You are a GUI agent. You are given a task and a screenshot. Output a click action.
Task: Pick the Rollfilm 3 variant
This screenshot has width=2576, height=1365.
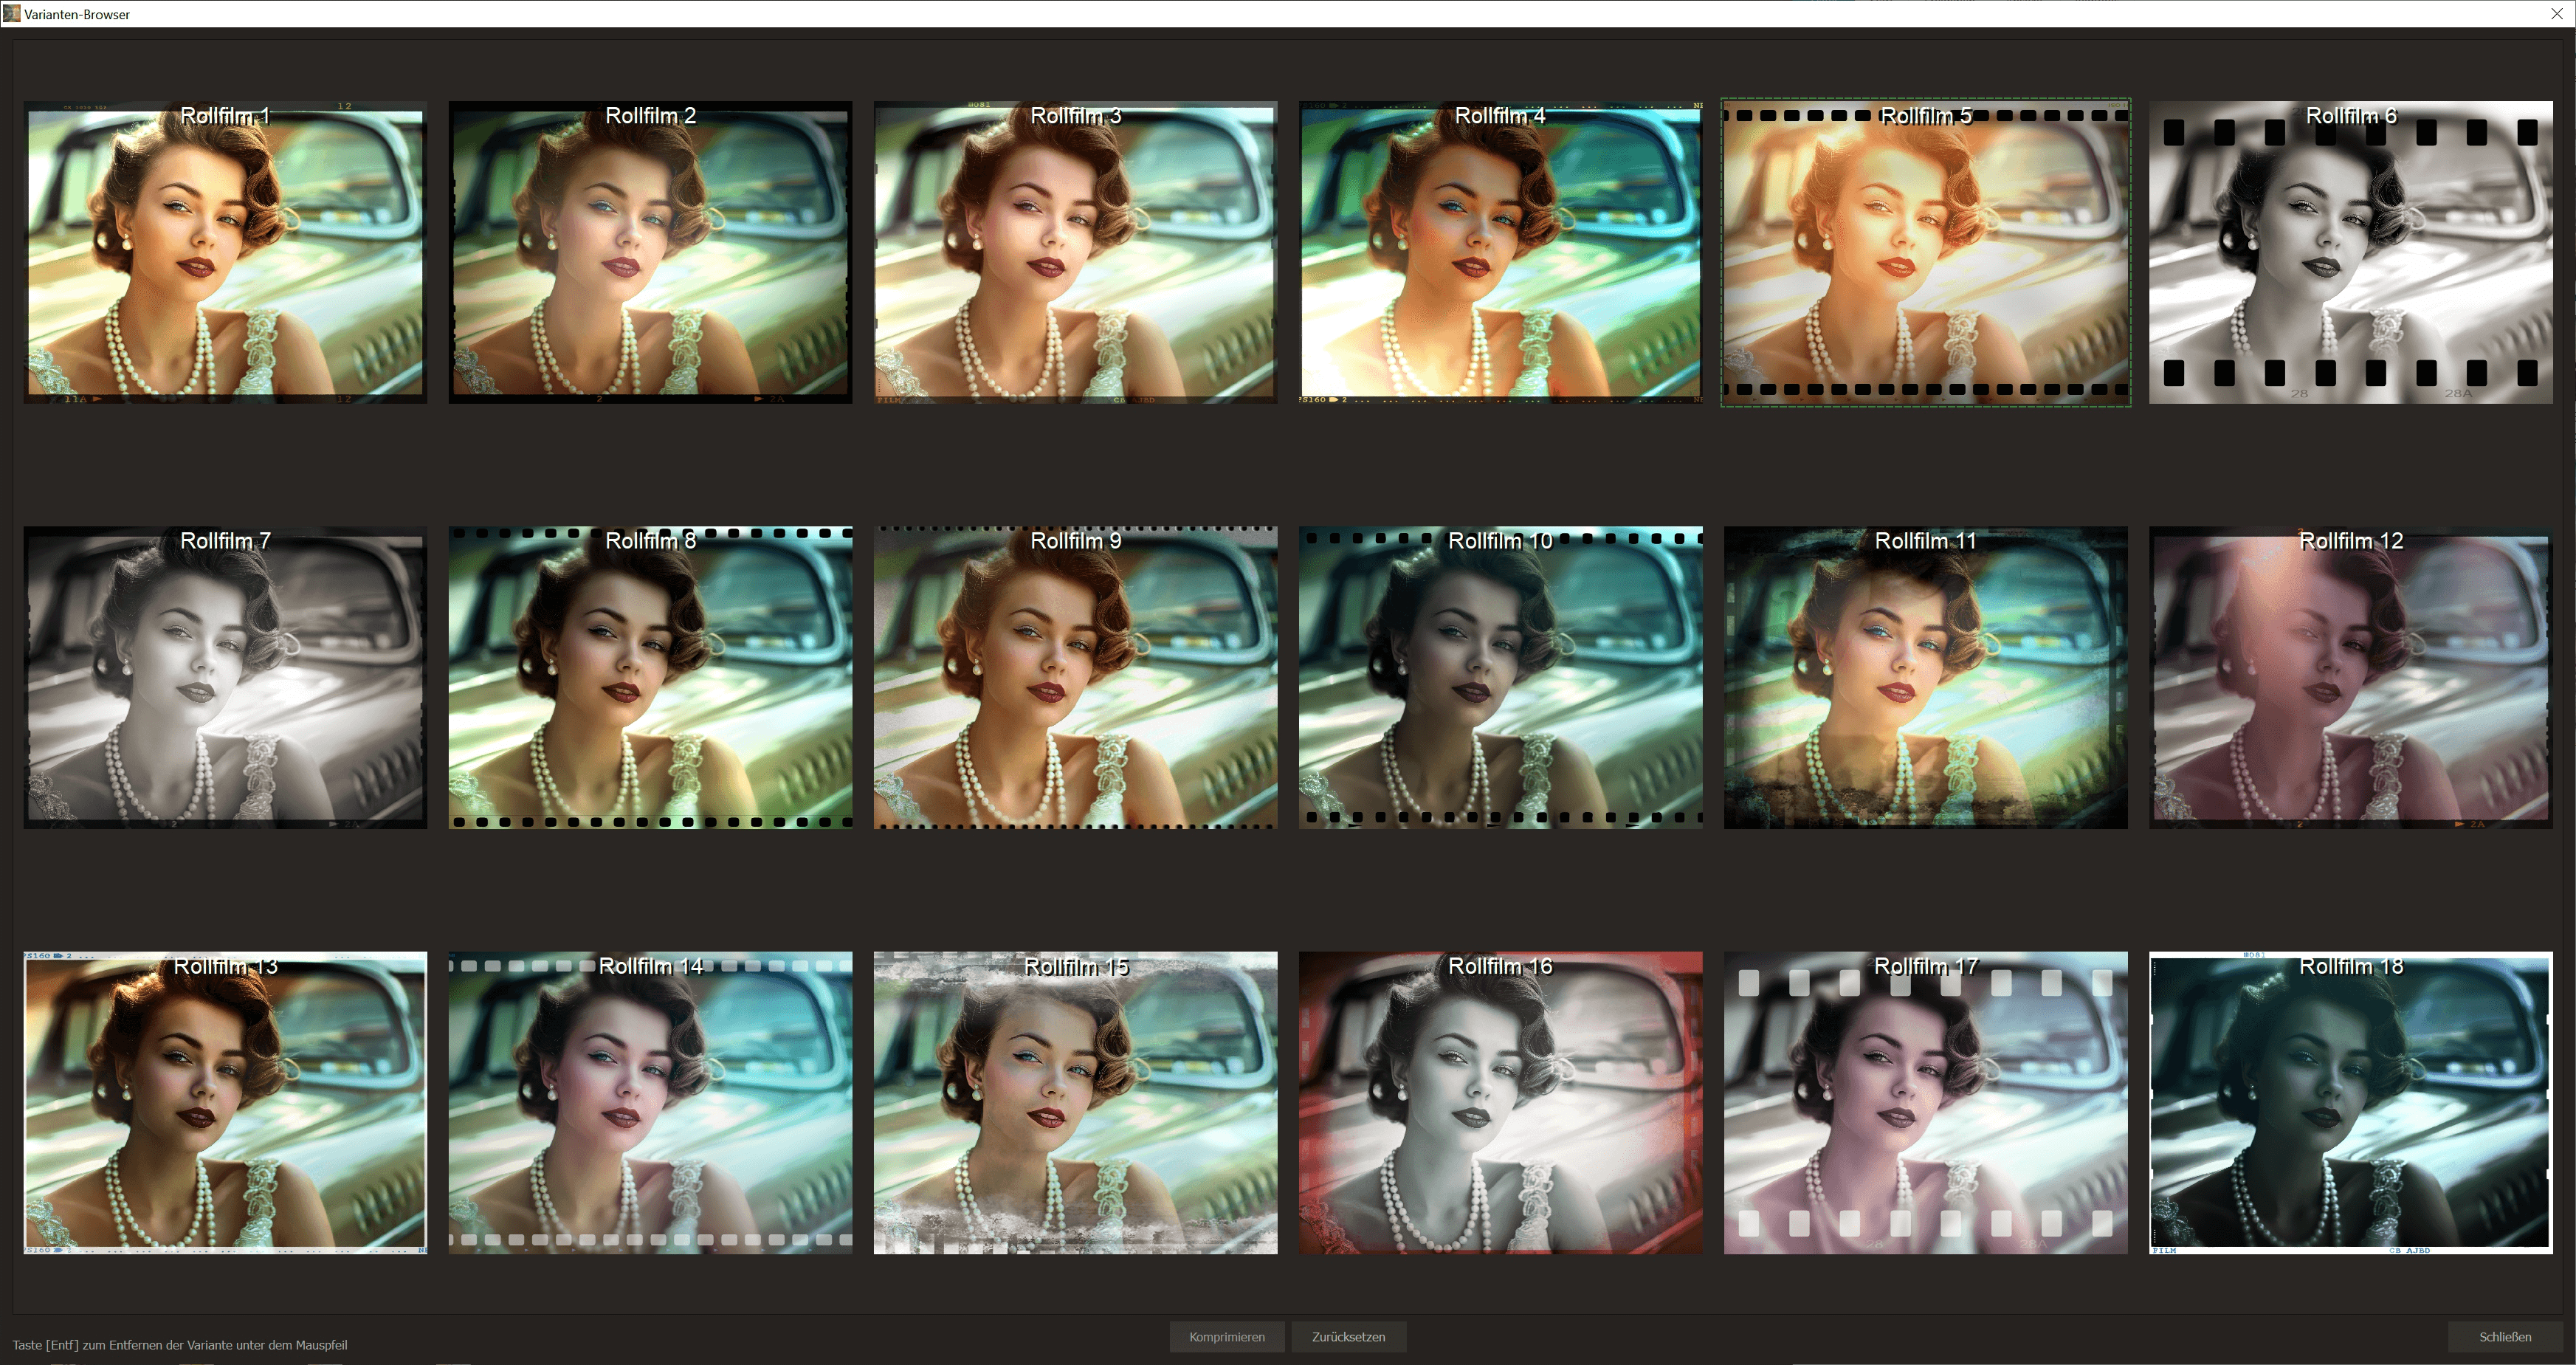point(1075,252)
